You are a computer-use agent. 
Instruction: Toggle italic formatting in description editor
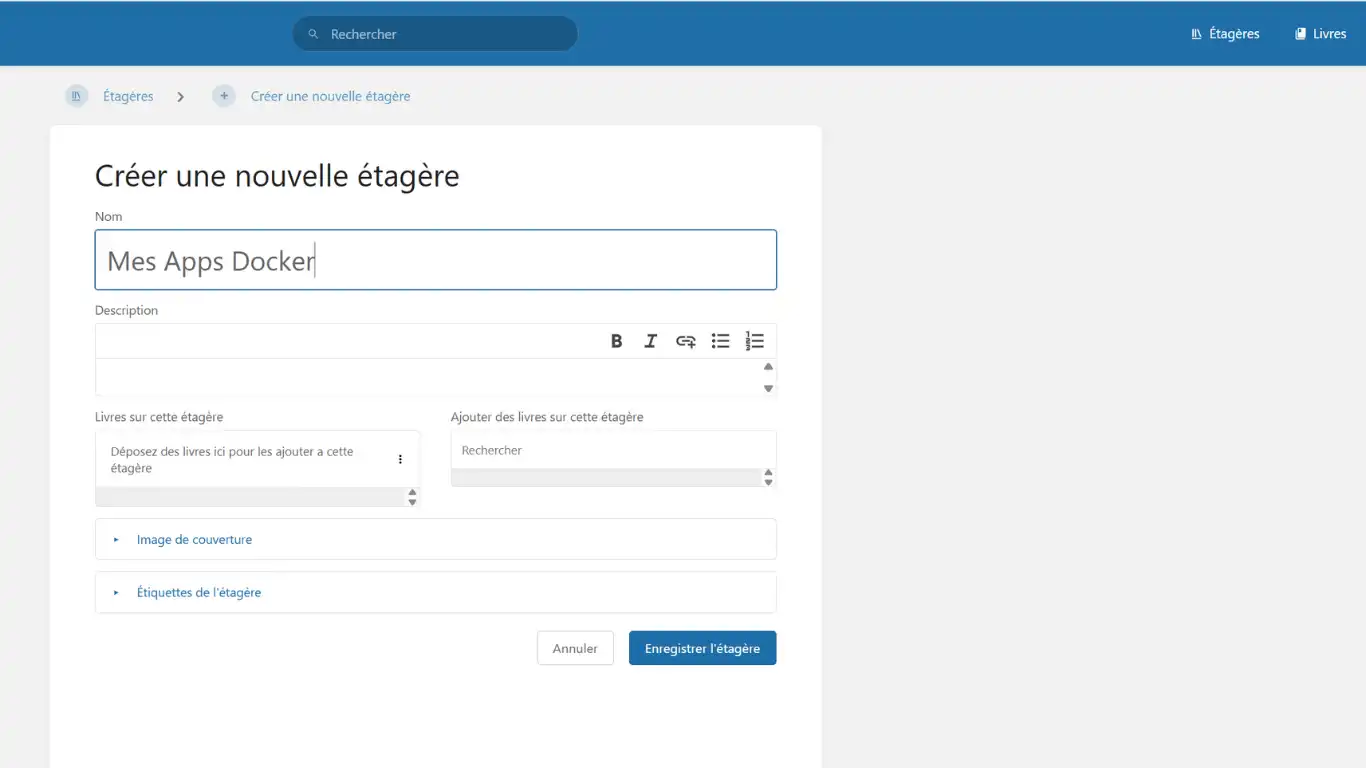point(651,341)
